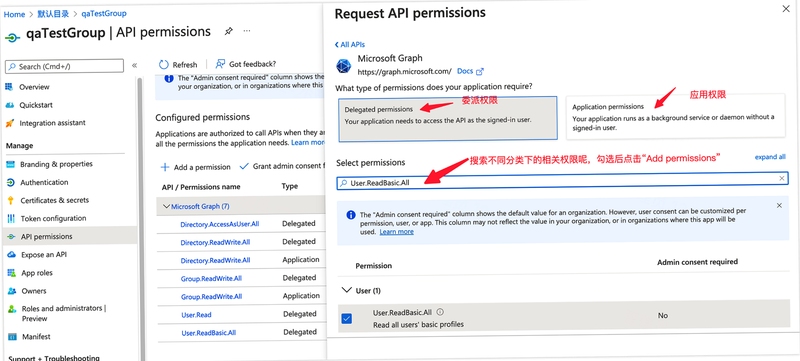Click the Owners people icon

tap(11, 291)
